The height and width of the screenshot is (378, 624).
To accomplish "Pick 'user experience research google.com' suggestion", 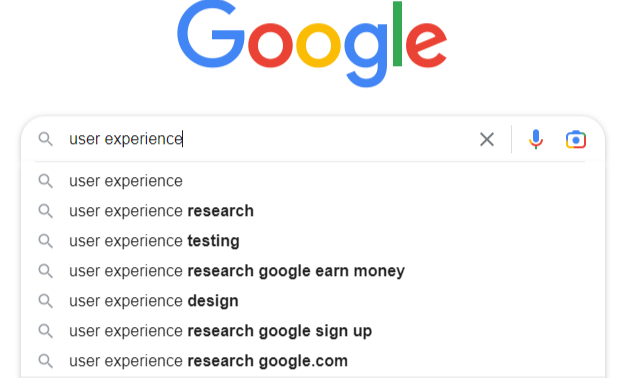I will (313, 361).
